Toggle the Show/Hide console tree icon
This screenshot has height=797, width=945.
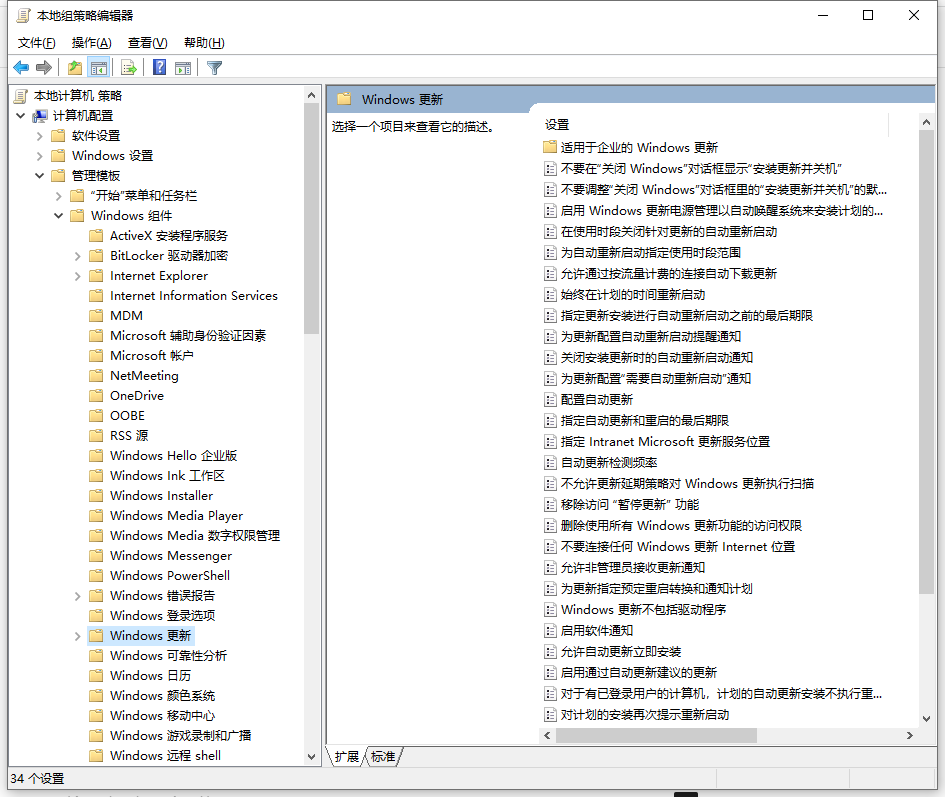(99, 68)
